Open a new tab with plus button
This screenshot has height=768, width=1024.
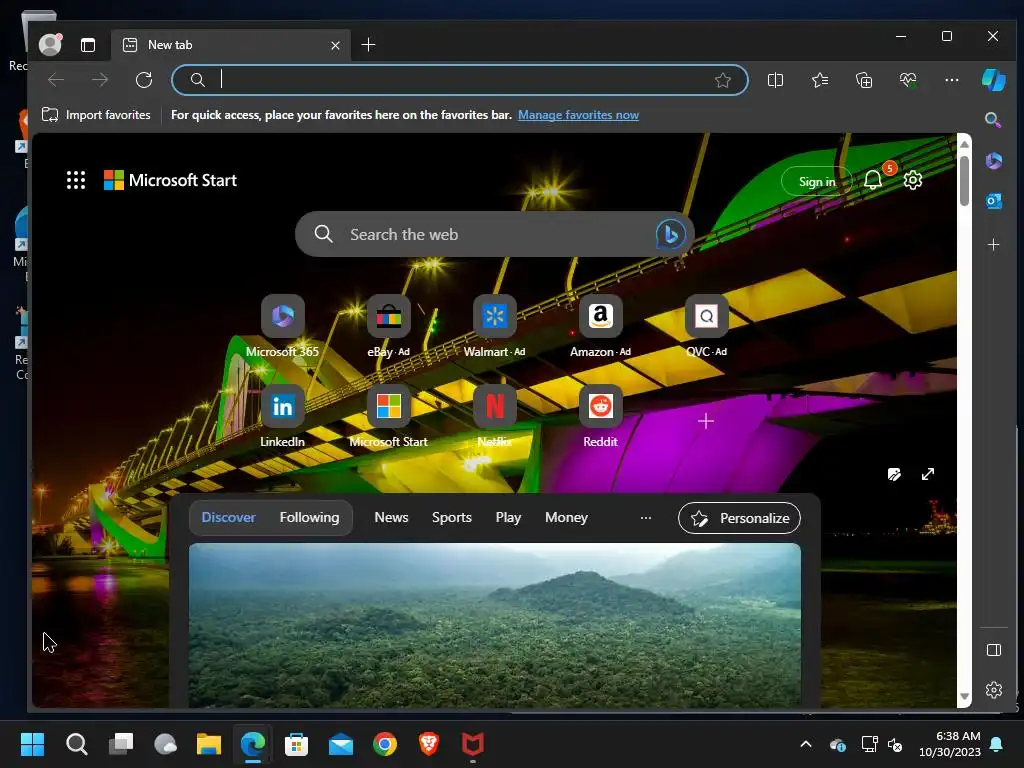pyautogui.click(x=368, y=45)
